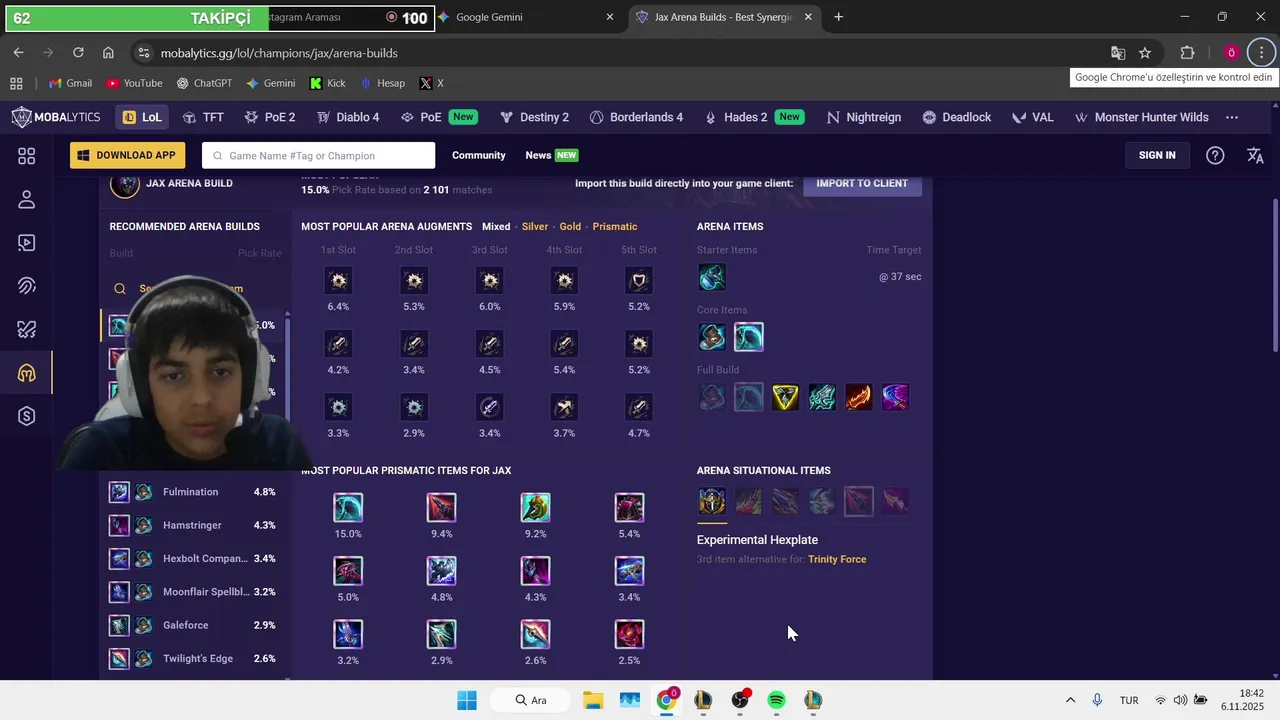Open the ChatGPT bookmark
1280x720 pixels.
pos(204,83)
